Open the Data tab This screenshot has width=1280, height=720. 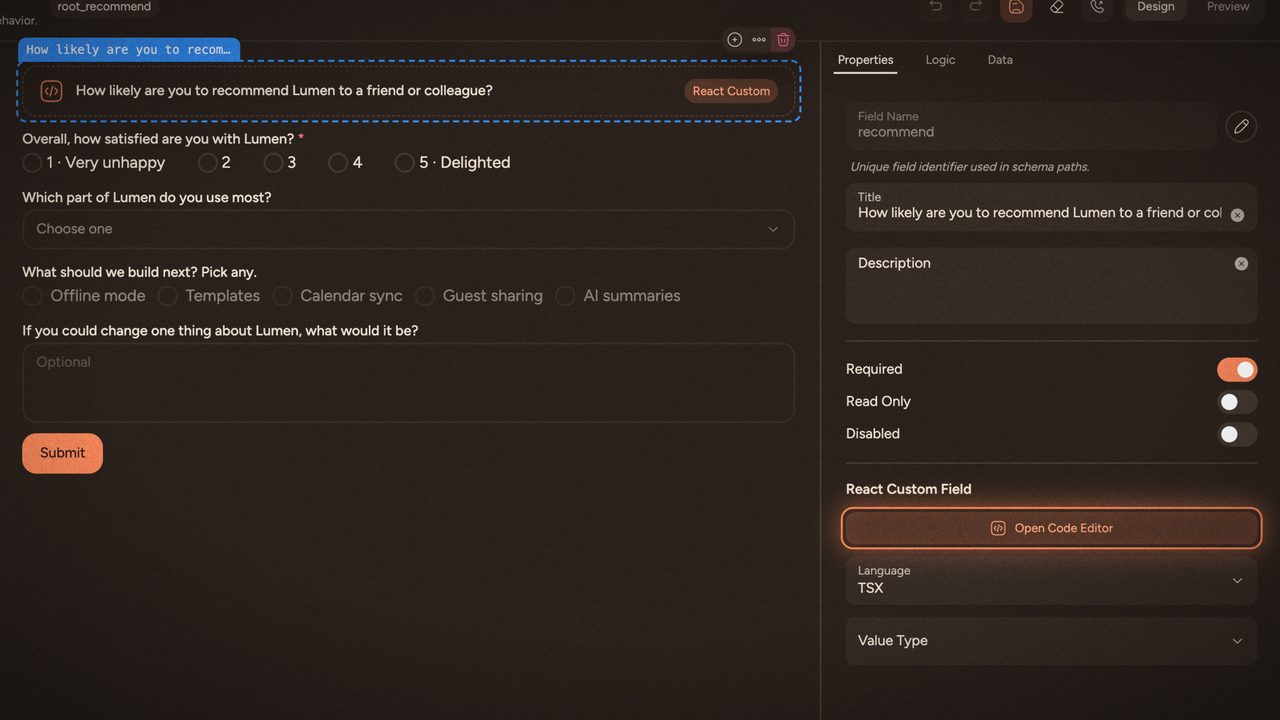(x=1000, y=60)
